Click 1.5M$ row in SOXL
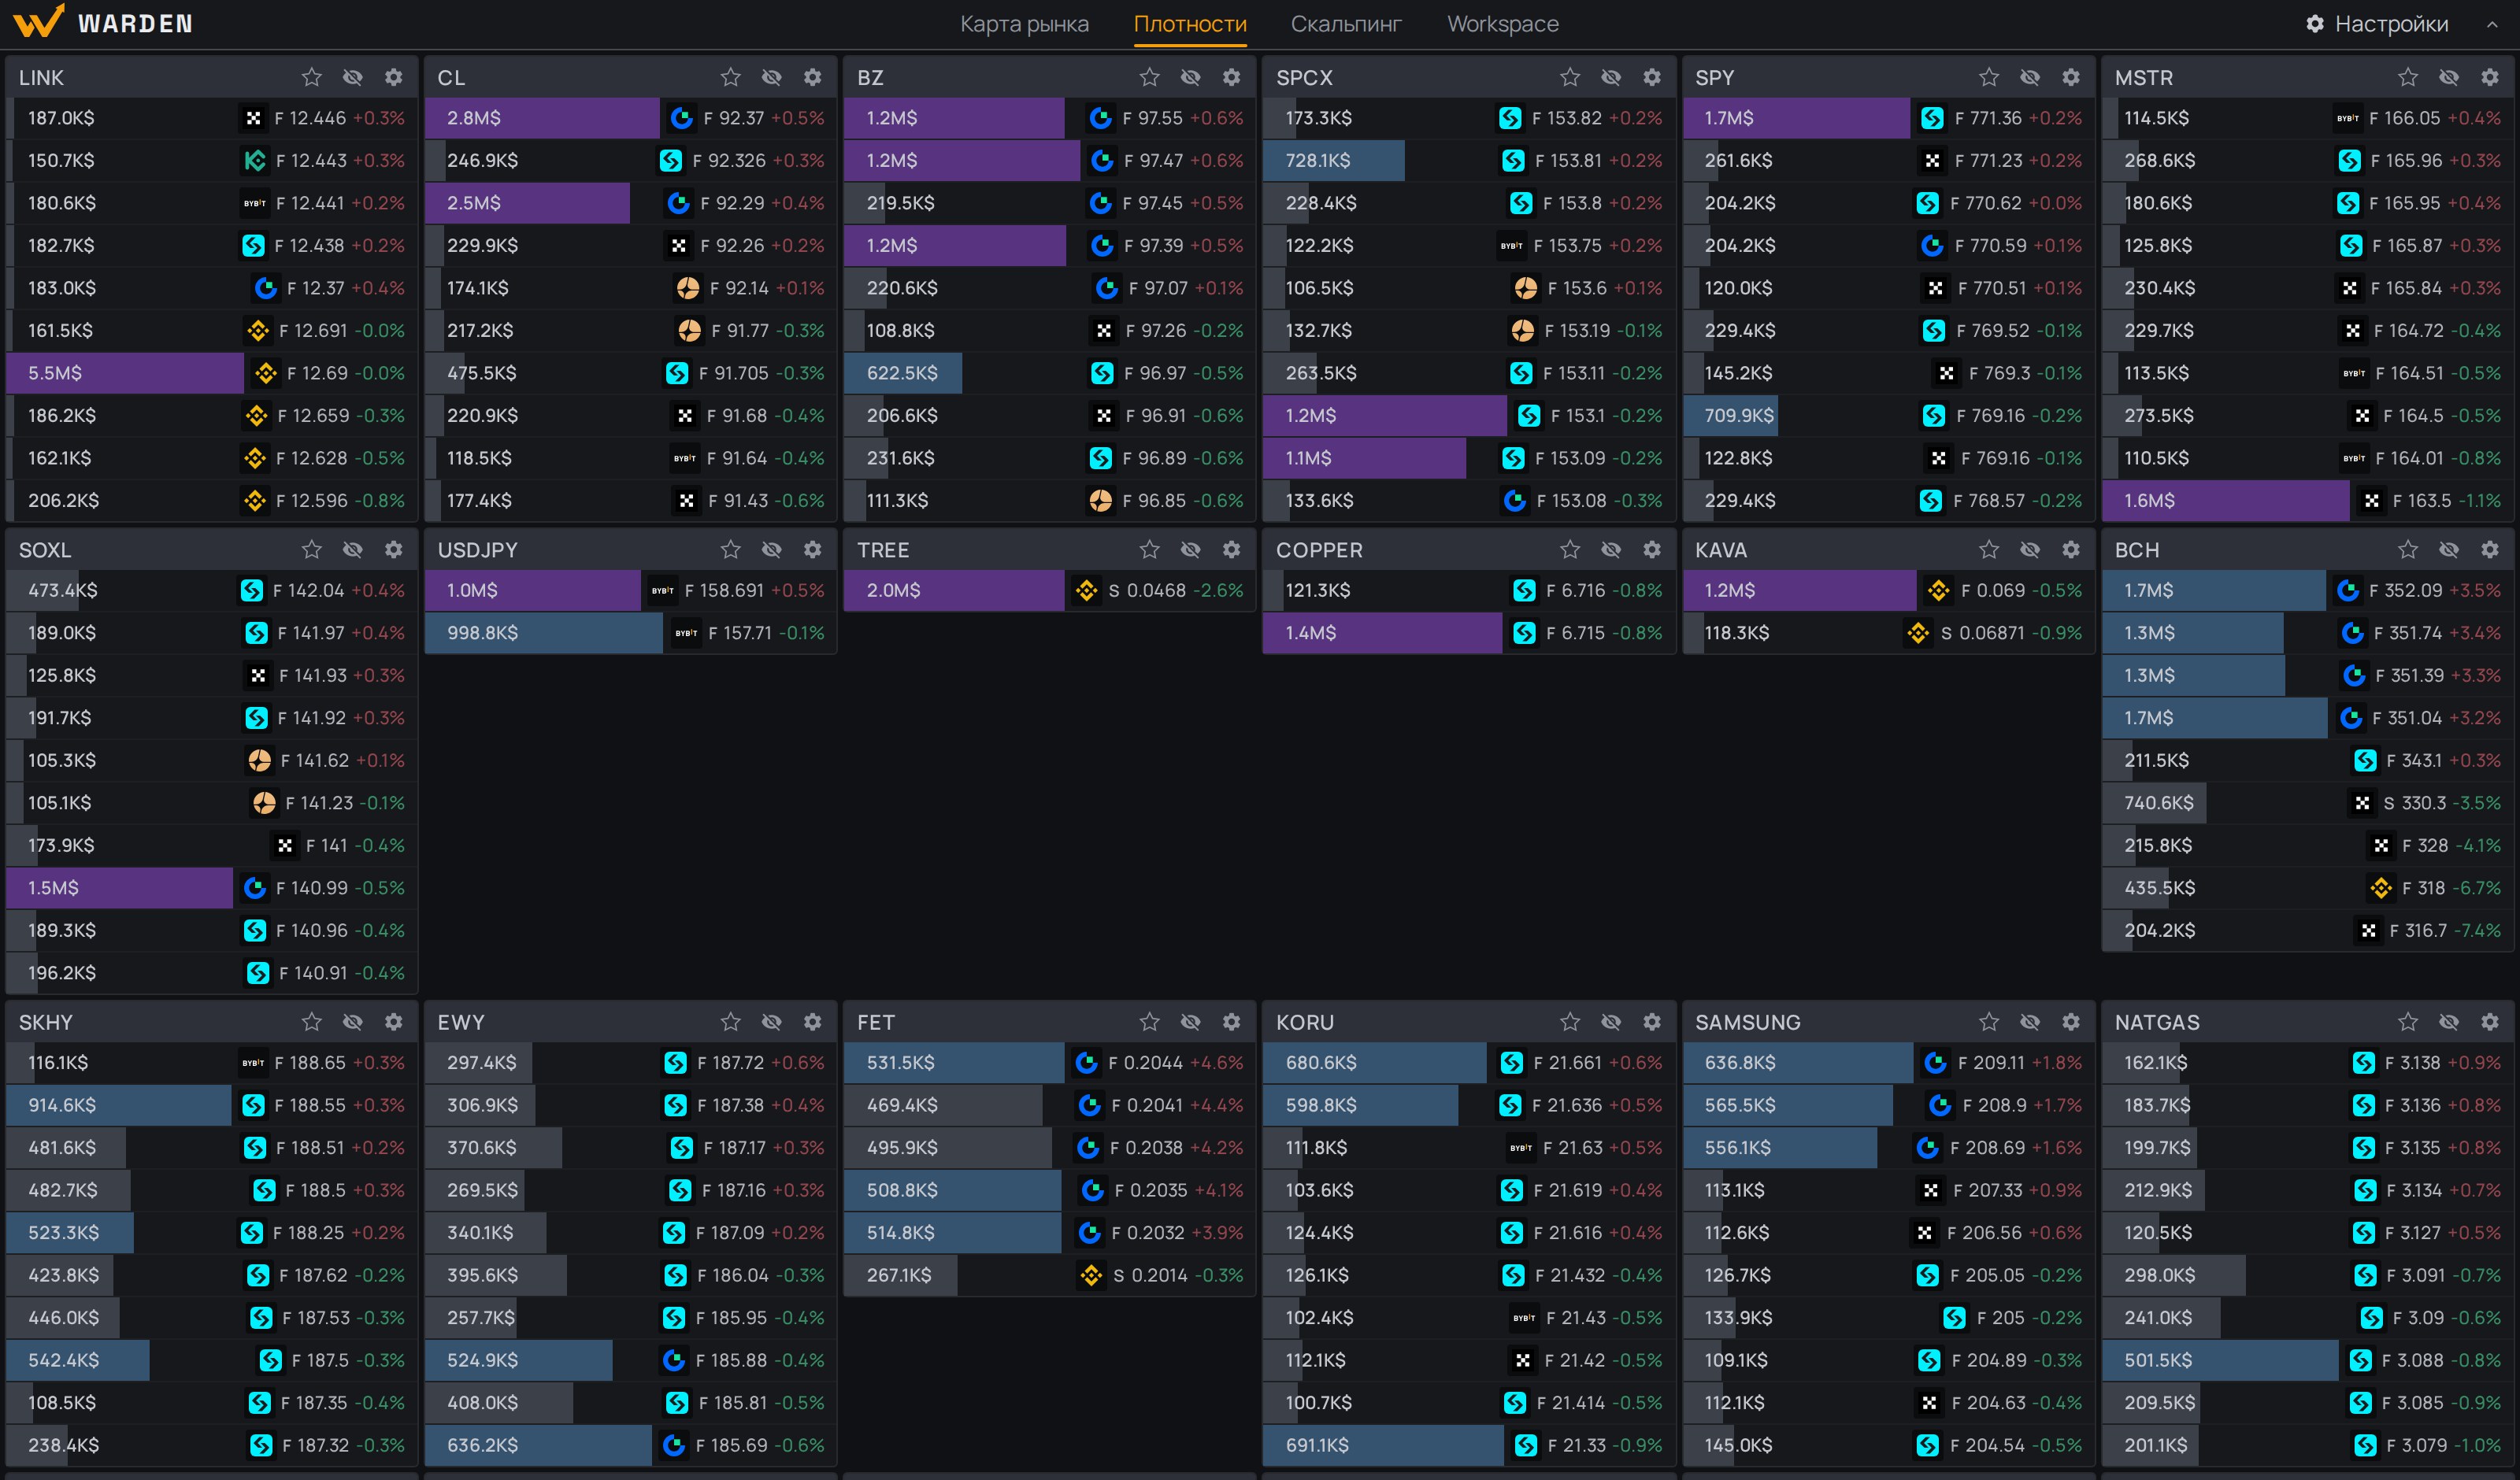 pos(211,887)
